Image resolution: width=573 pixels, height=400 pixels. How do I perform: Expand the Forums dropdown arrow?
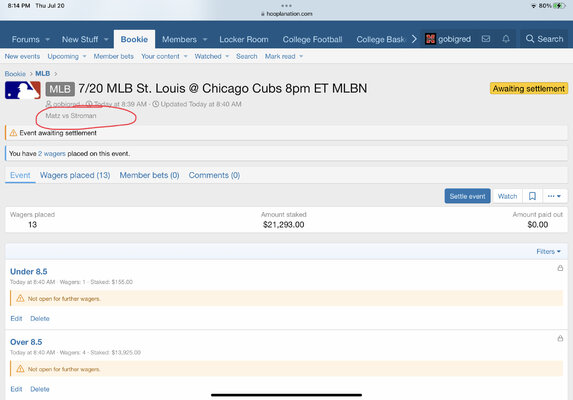(x=48, y=39)
